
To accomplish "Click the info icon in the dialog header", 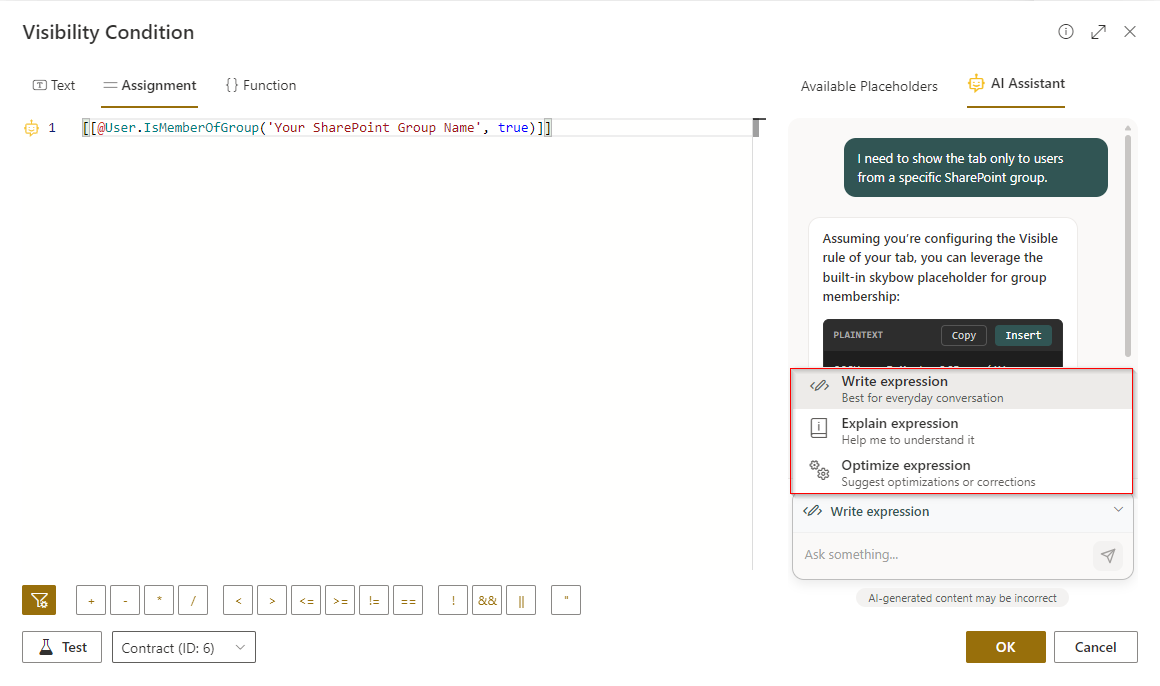I will pyautogui.click(x=1066, y=32).
